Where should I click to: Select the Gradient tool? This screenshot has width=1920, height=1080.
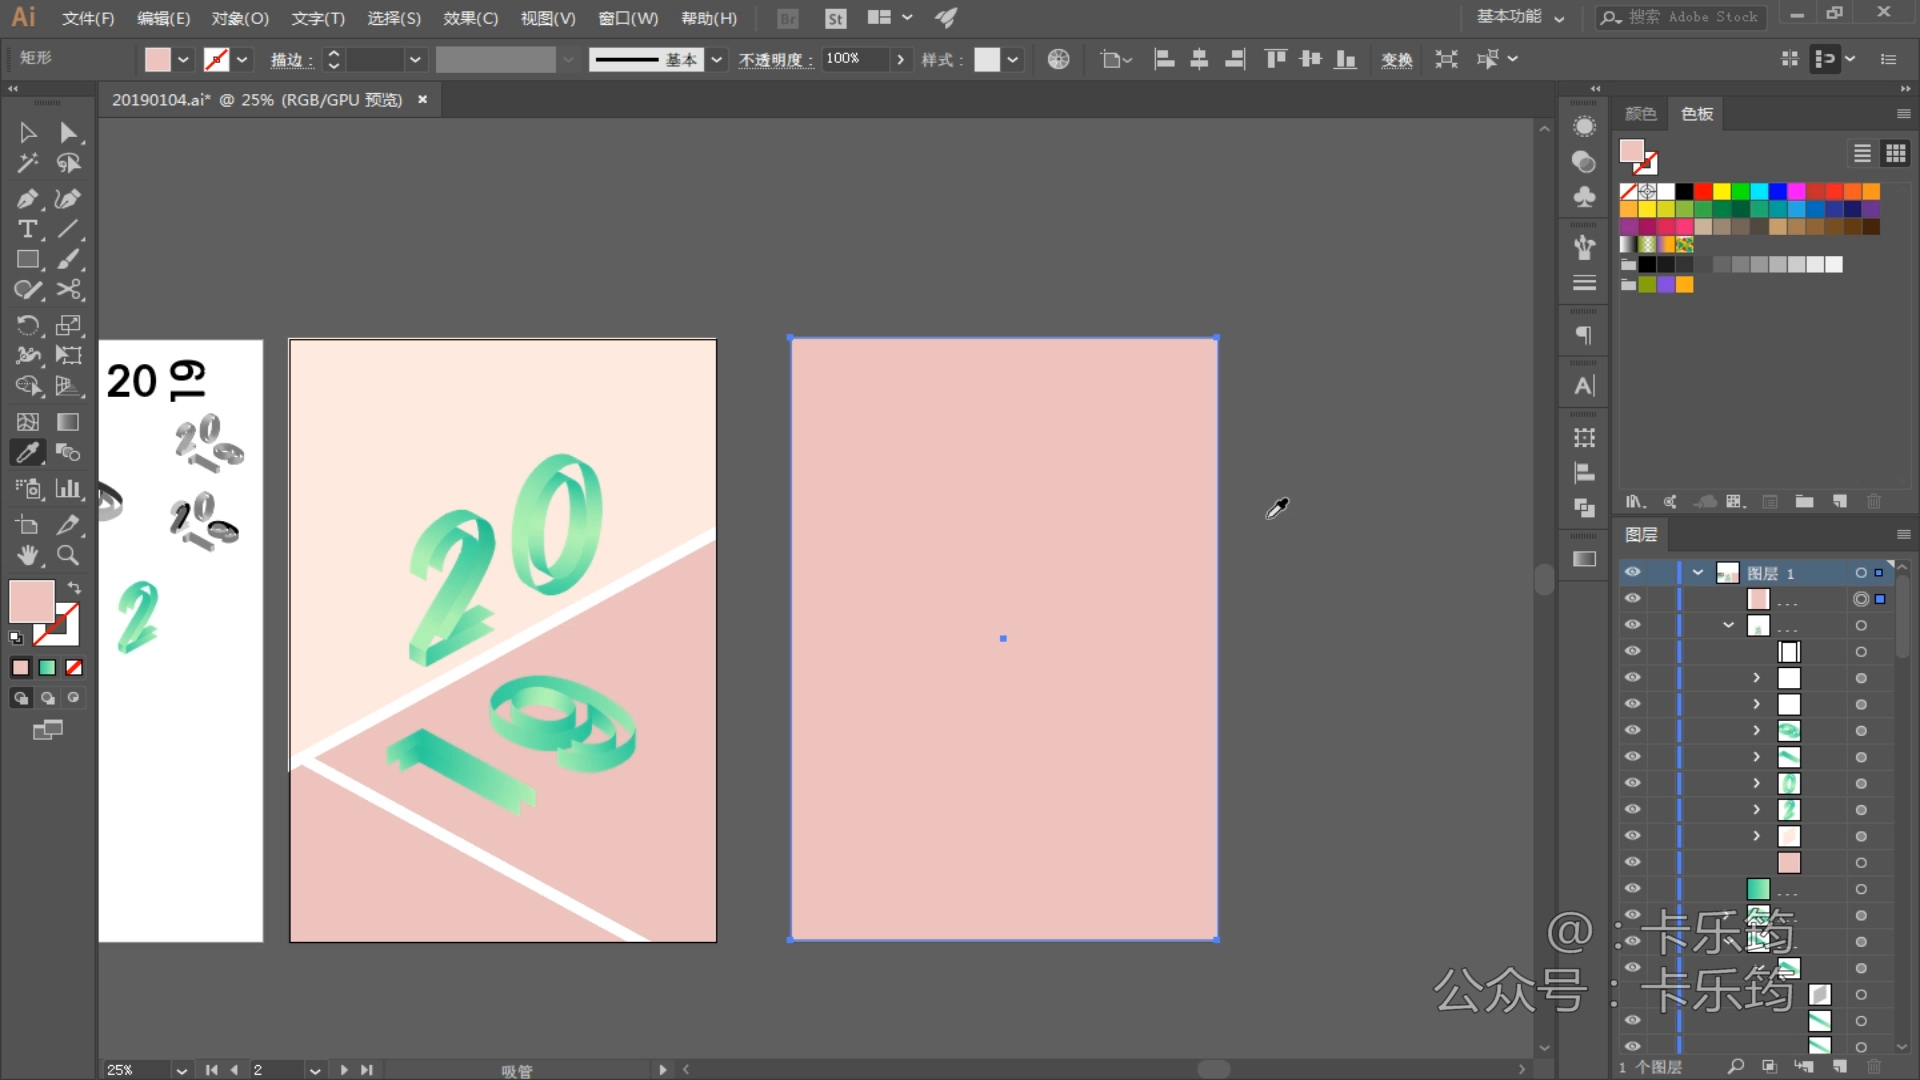coord(68,422)
